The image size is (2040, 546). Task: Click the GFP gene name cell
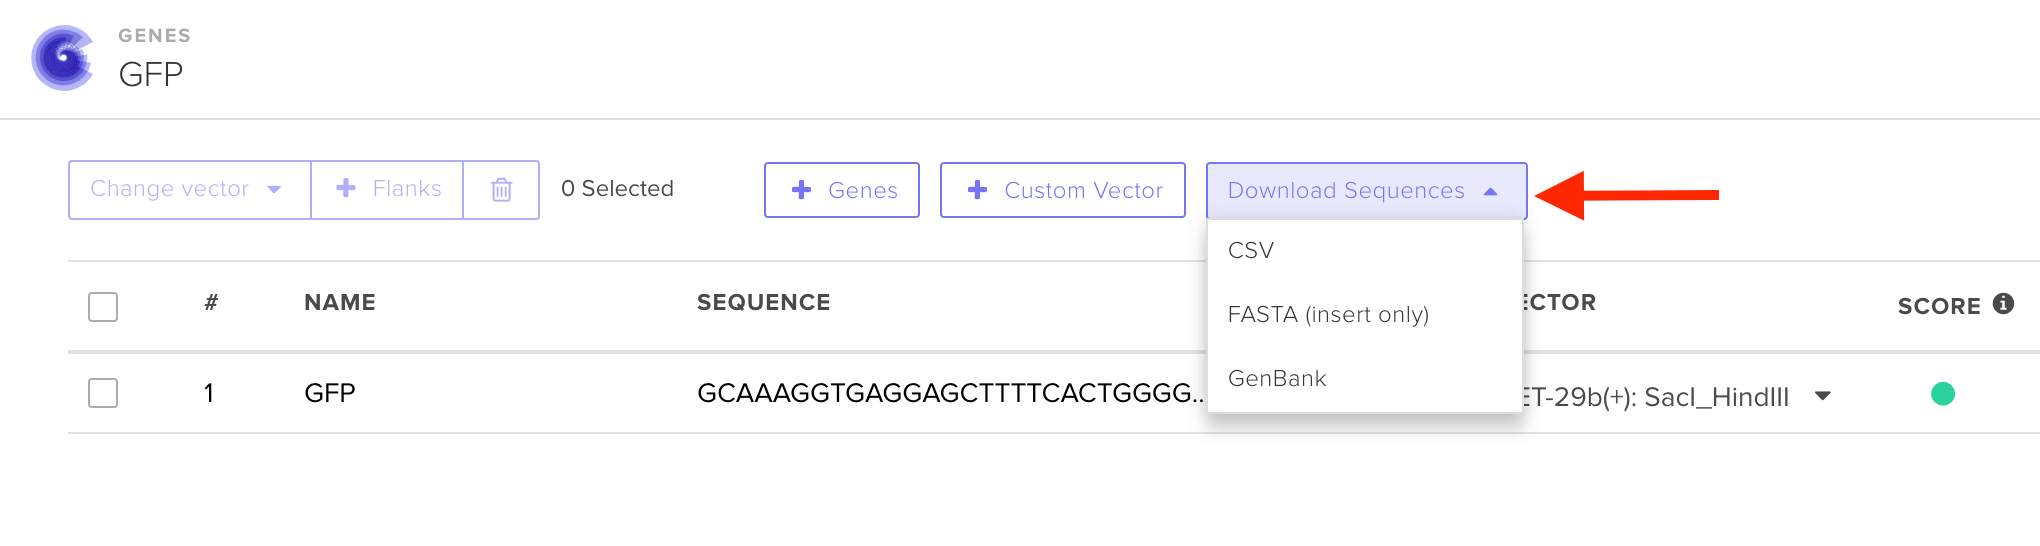(x=330, y=393)
